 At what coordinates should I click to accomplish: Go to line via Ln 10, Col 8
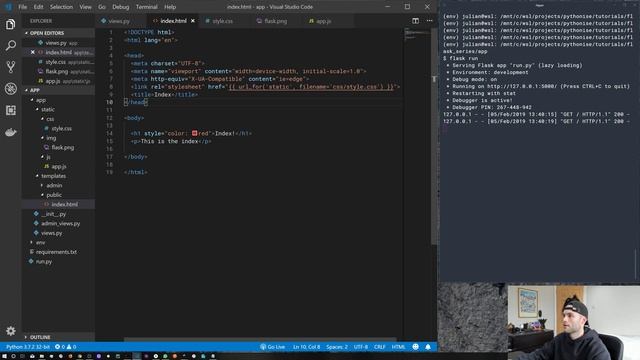307,347
